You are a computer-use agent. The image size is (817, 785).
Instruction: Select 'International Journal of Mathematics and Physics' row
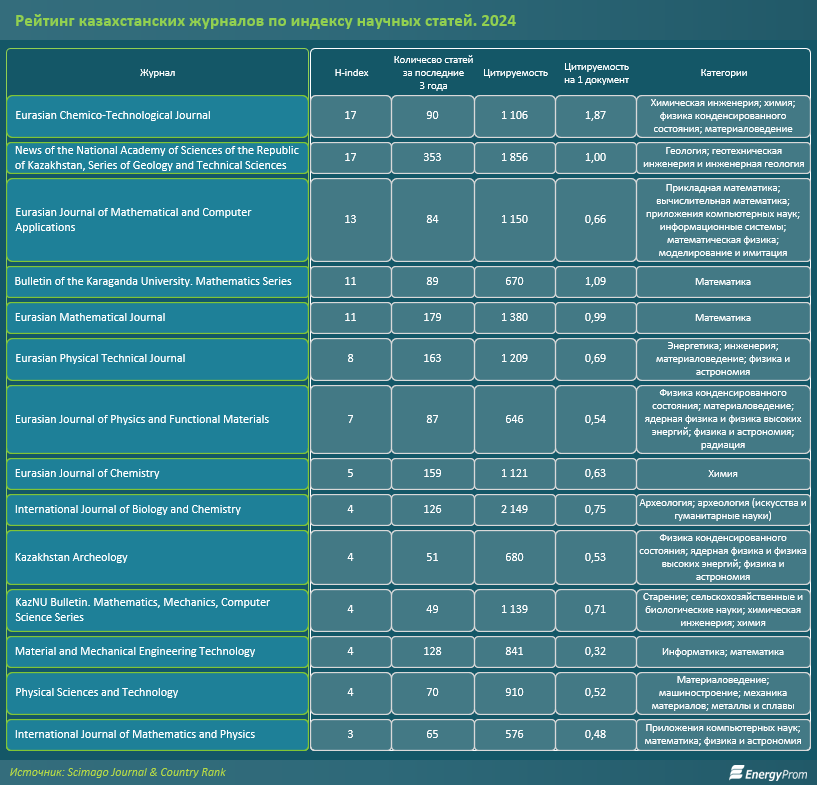(x=157, y=734)
